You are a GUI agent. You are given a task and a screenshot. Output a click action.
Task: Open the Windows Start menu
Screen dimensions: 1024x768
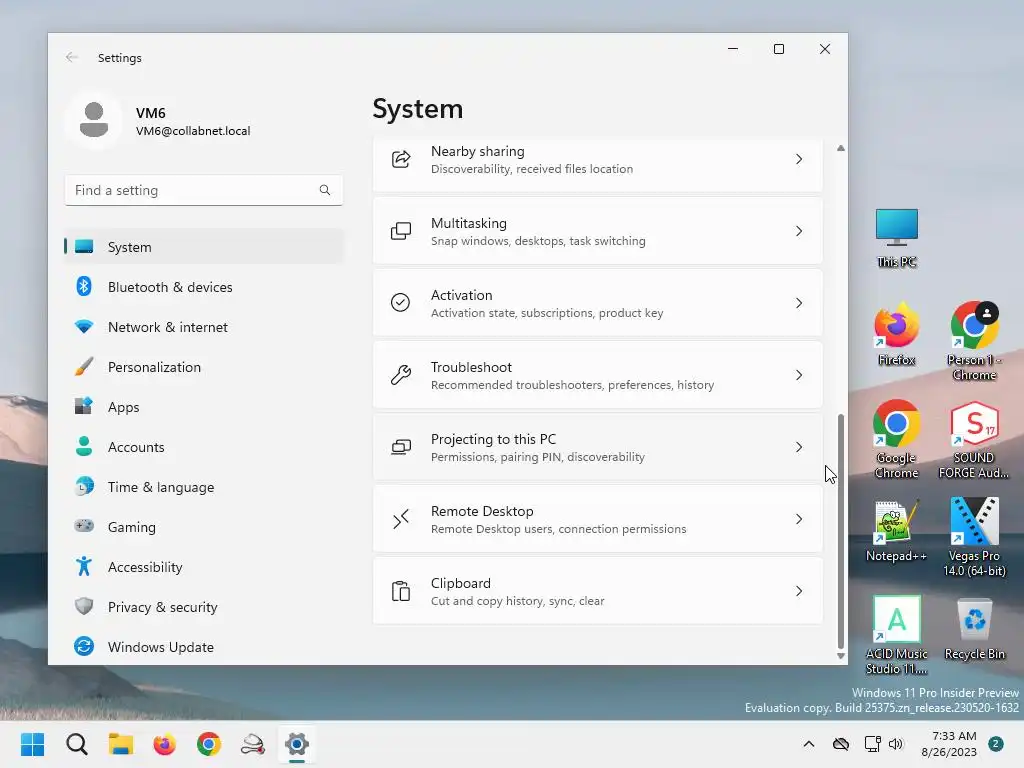click(32, 744)
